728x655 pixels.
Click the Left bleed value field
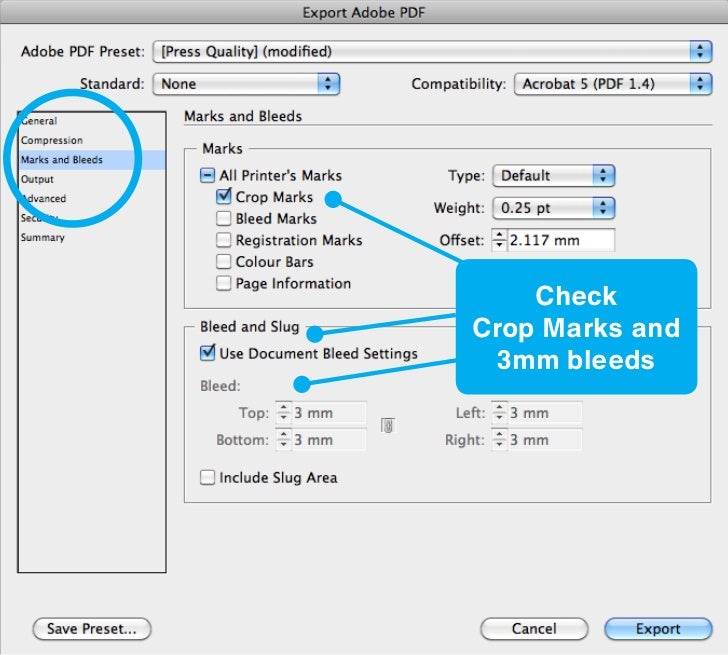(545, 413)
